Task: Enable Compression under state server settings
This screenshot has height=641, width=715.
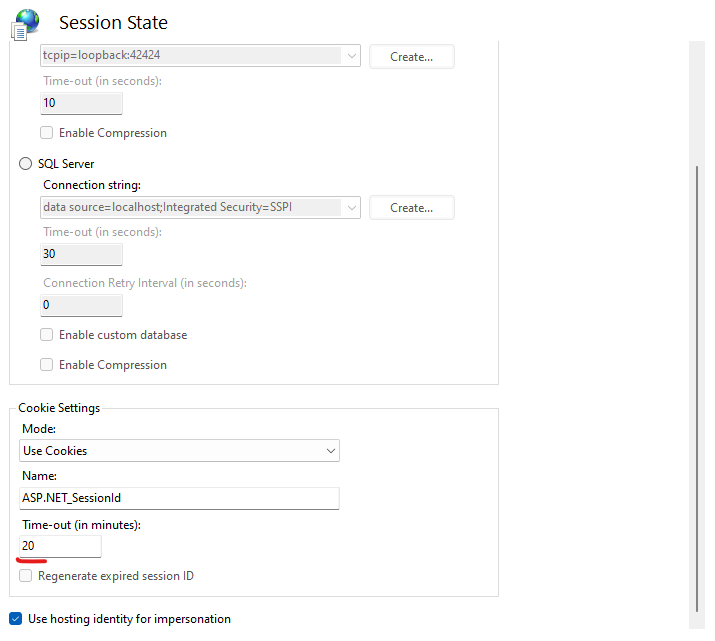Action: [47, 133]
